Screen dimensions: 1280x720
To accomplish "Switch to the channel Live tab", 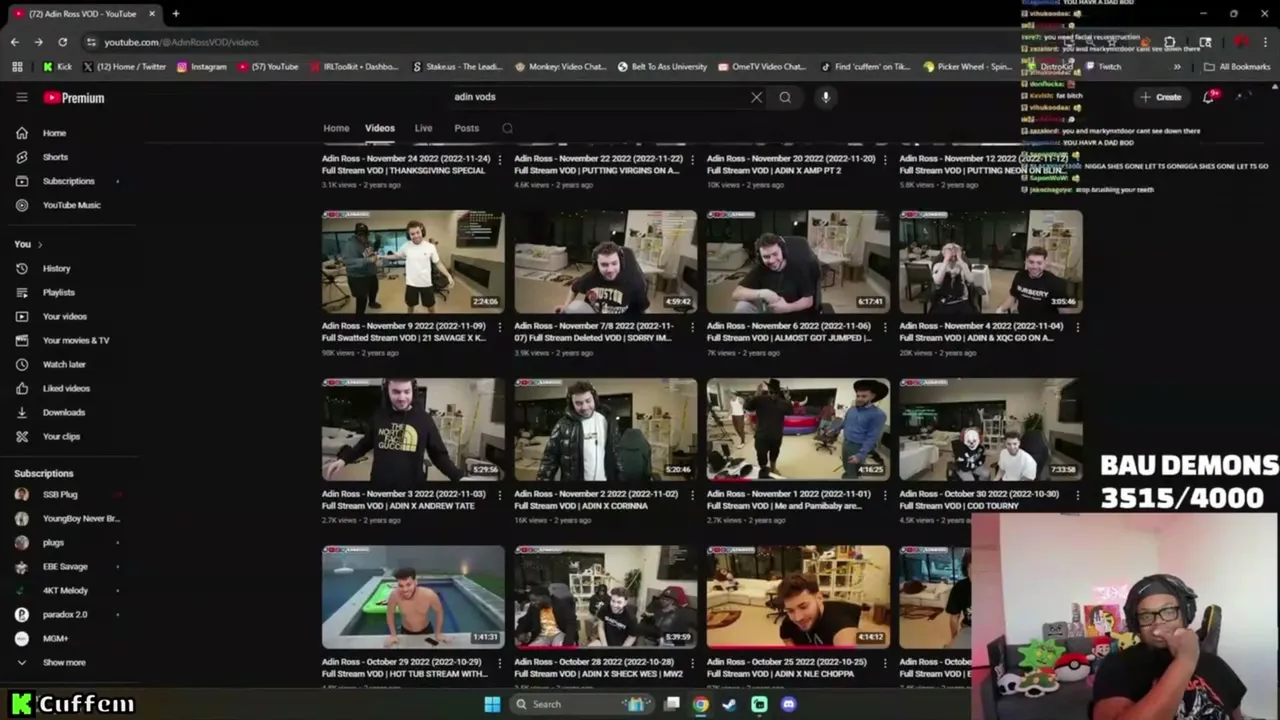I will (423, 128).
